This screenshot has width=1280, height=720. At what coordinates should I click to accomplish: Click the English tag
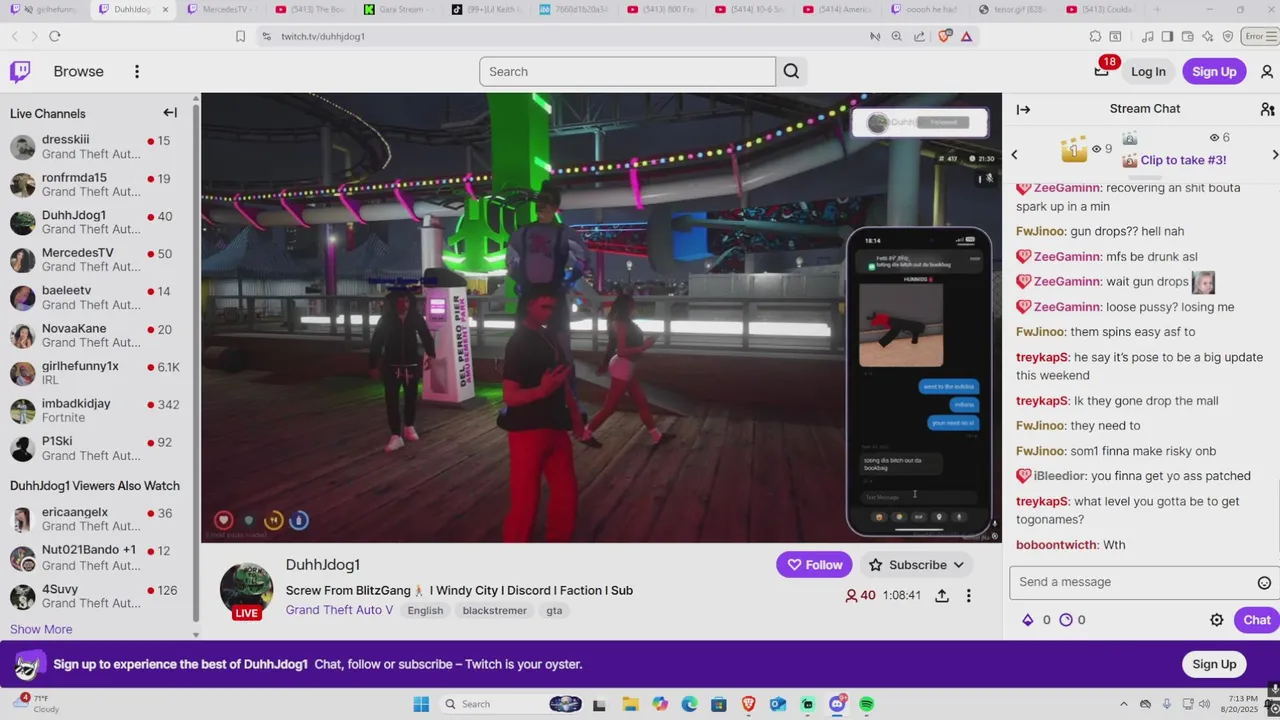425,610
